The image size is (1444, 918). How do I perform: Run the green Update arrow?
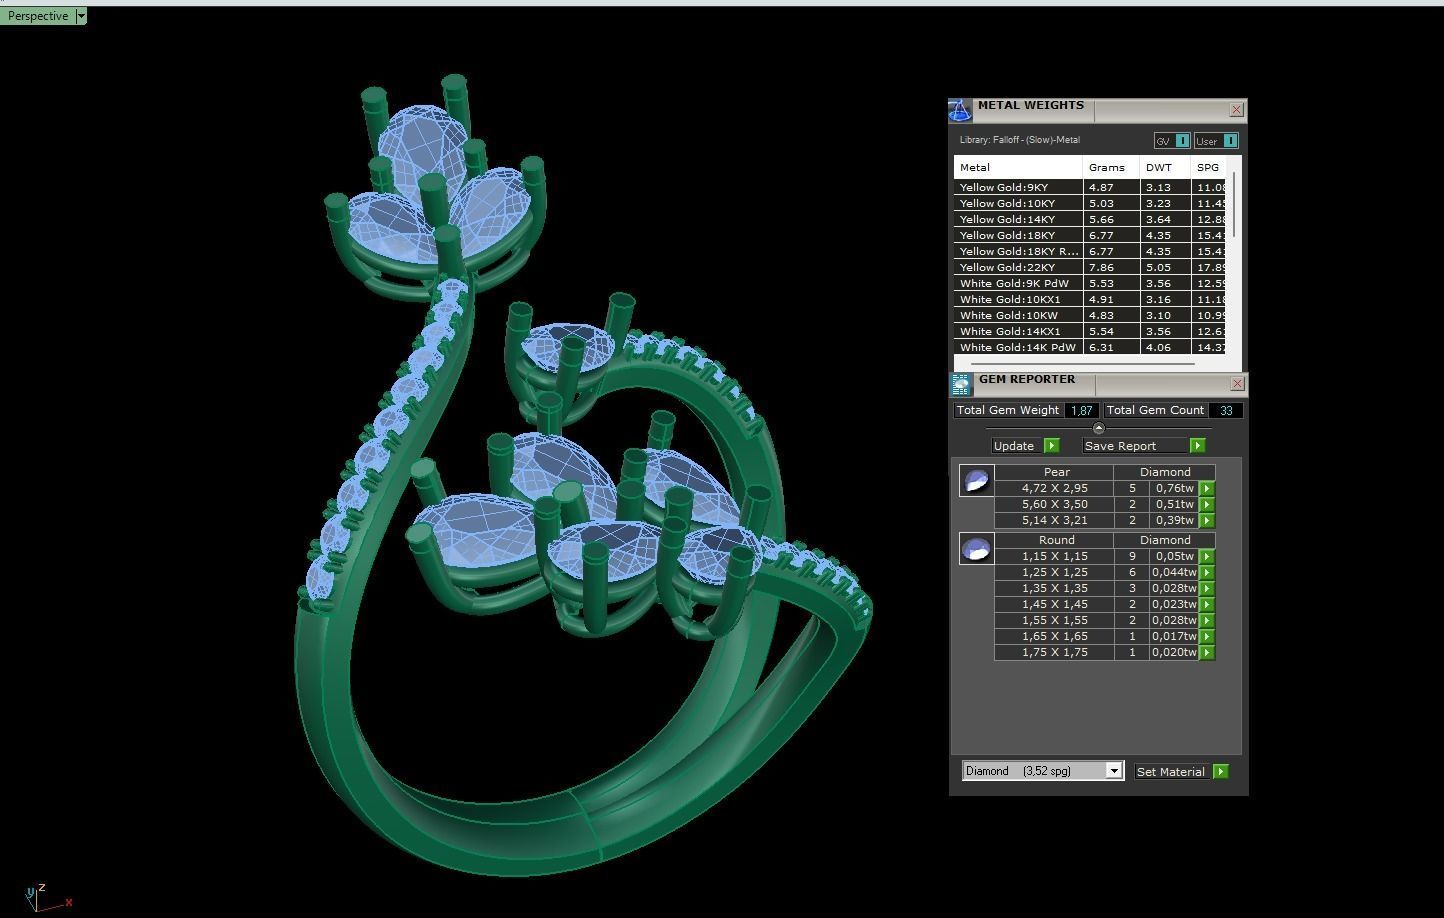[x=1051, y=446]
